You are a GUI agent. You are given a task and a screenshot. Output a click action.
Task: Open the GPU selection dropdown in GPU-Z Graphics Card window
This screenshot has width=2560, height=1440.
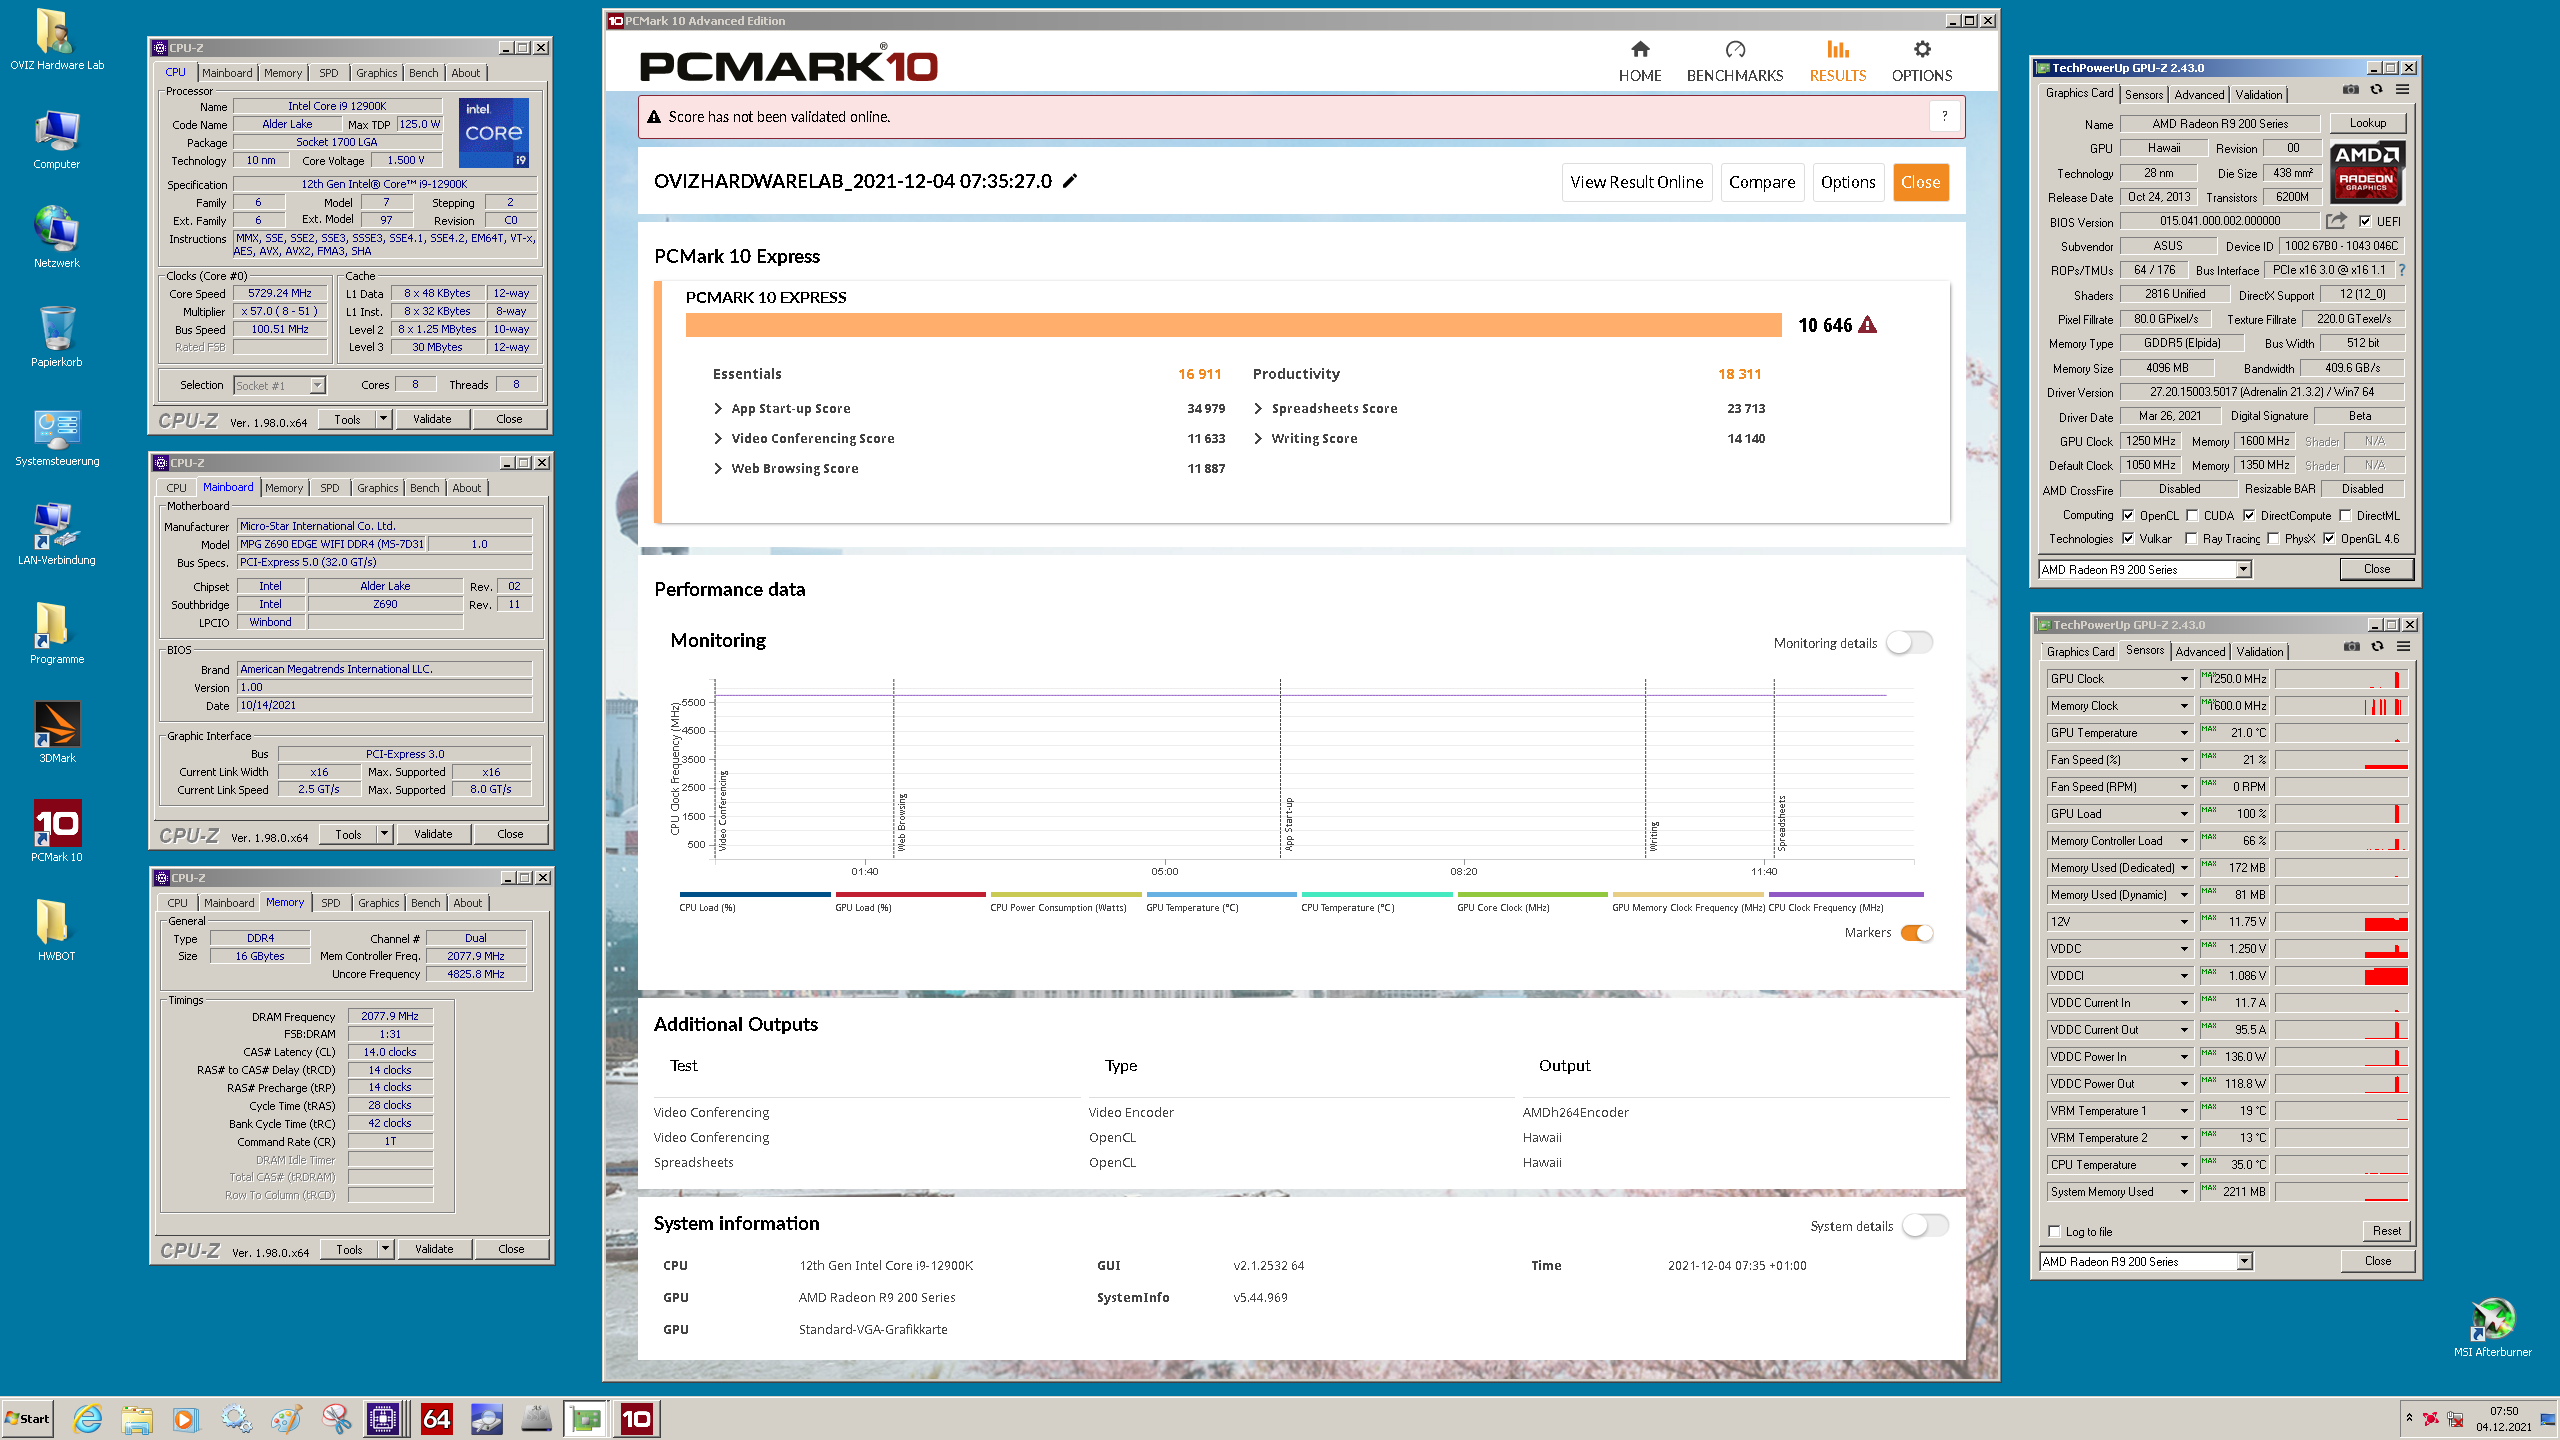pyautogui.click(x=2243, y=569)
